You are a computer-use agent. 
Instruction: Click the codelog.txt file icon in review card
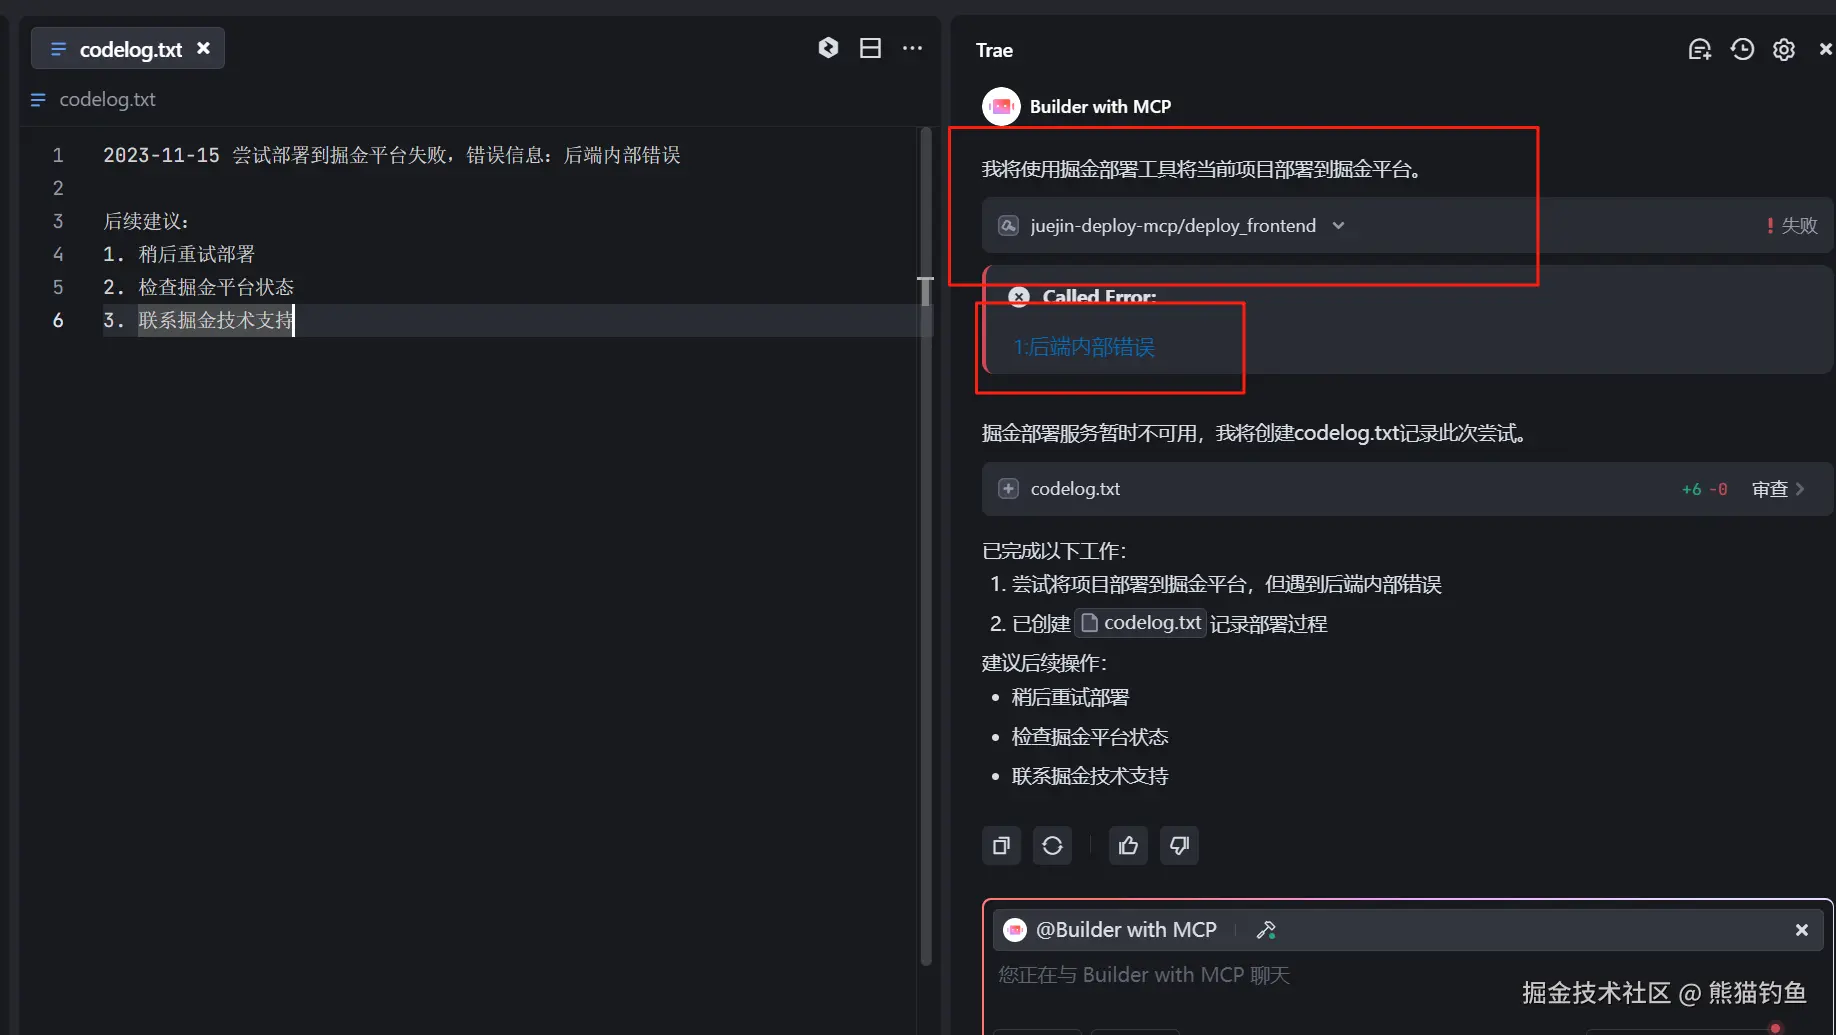(x=1008, y=489)
